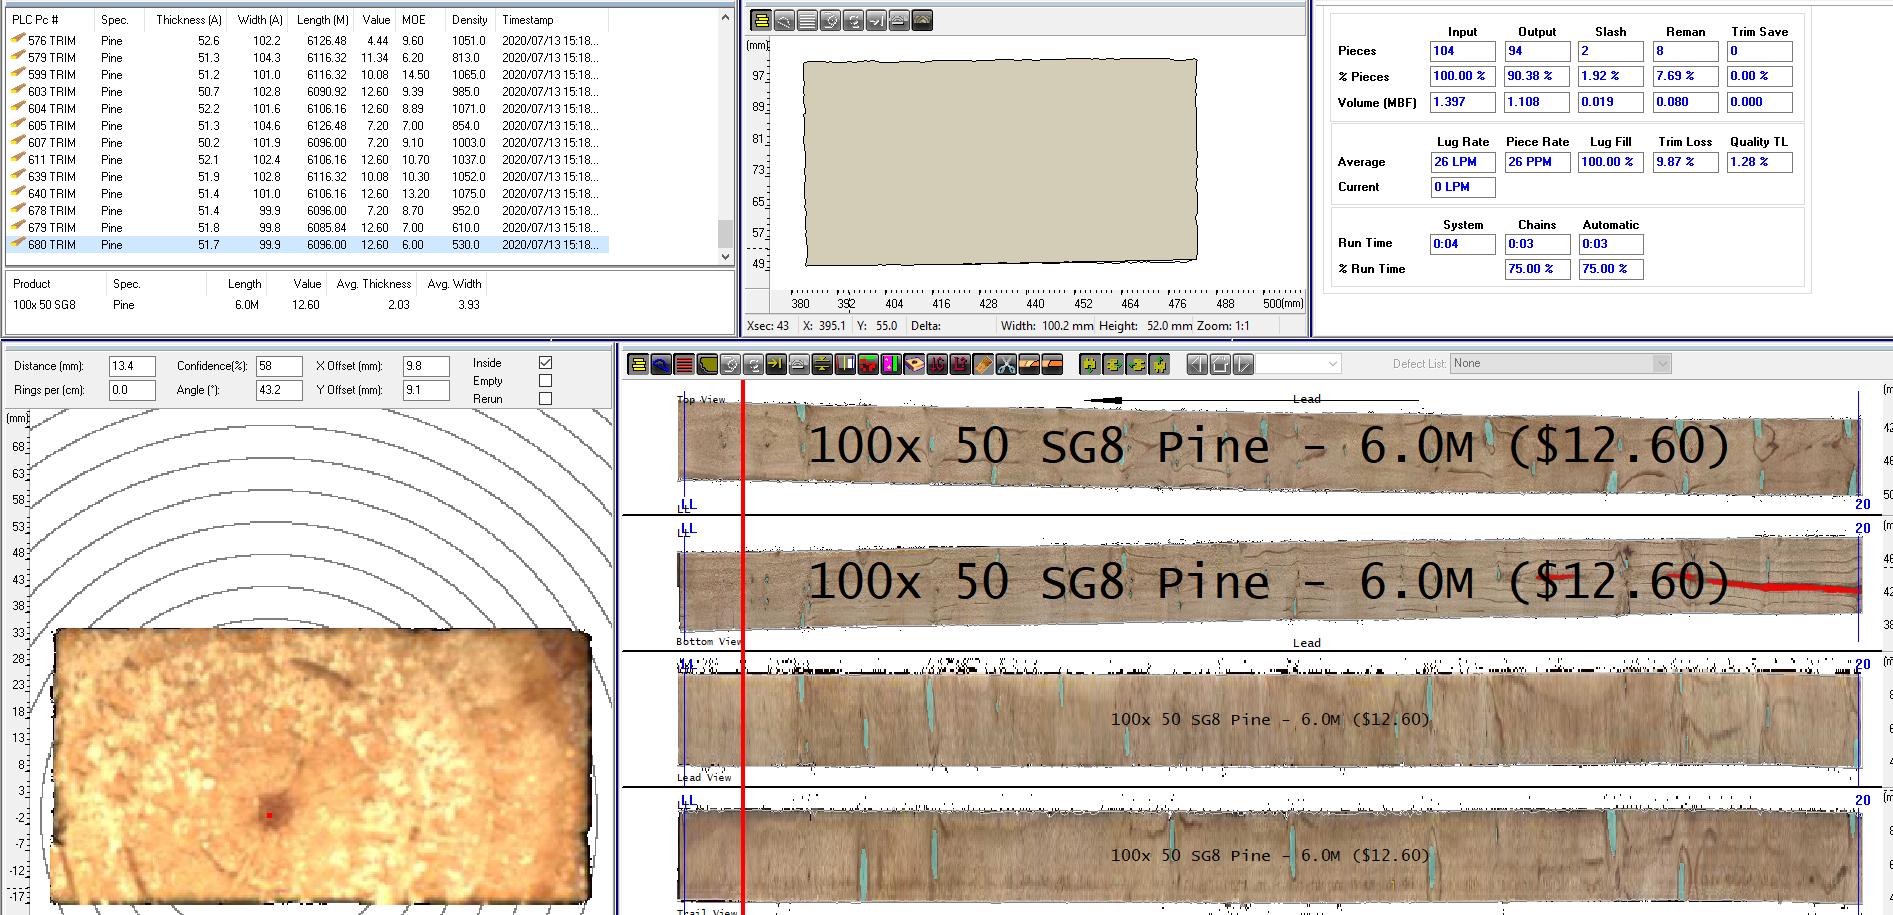Click the yellow vertical compress arrows icon
The width and height of the screenshot is (1893, 915).
pyautogui.click(x=822, y=365)
